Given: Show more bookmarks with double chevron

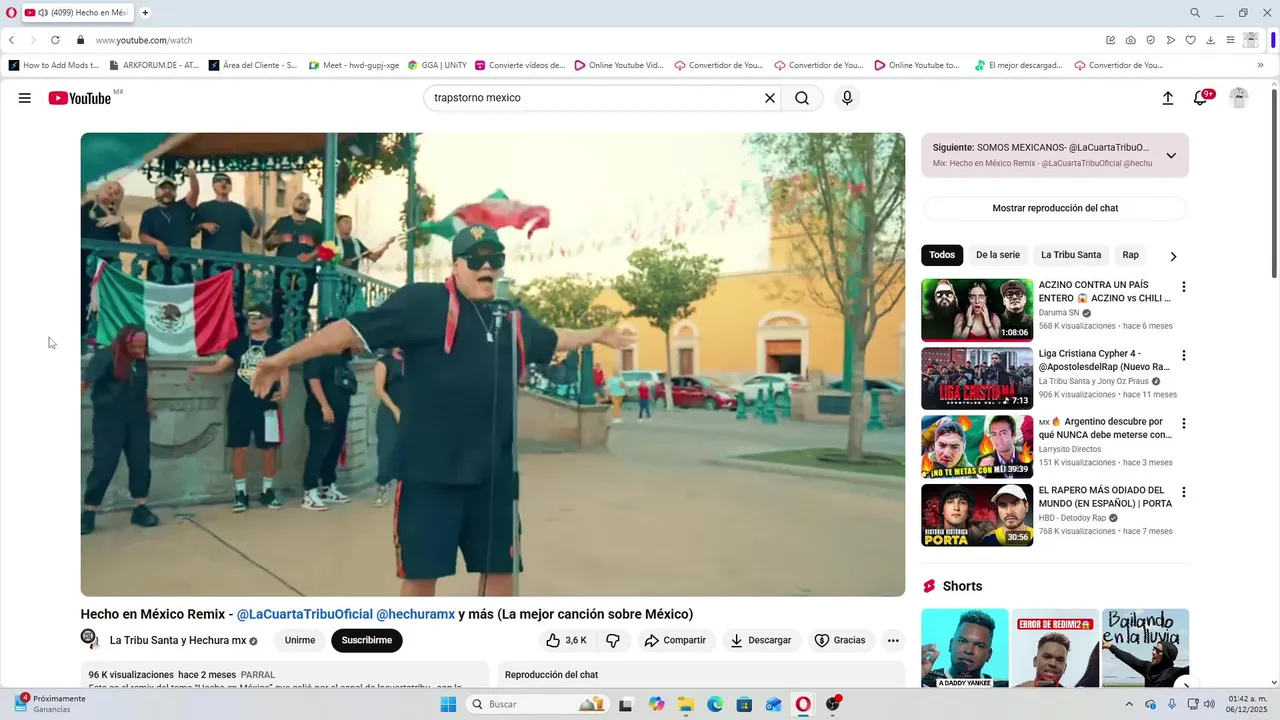Looking at the screenshot, I should [1260, 65].
